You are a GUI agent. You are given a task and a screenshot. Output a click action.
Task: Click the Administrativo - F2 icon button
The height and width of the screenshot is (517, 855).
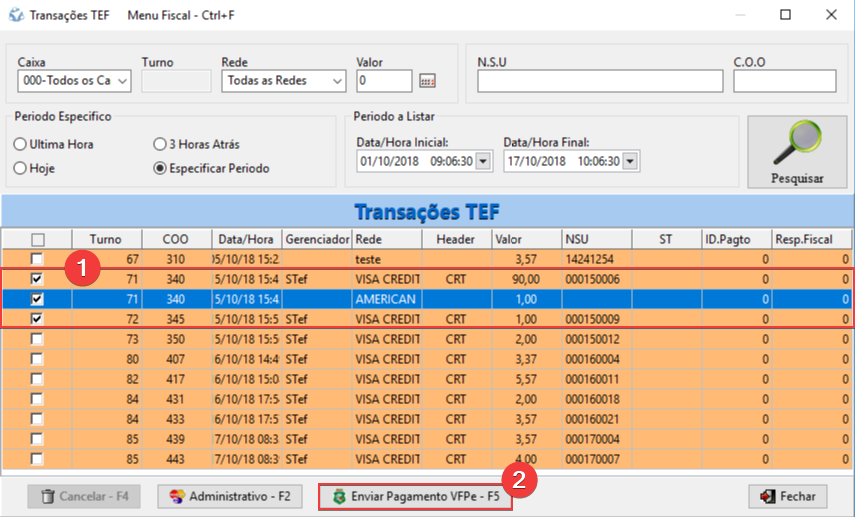[177, 496]
